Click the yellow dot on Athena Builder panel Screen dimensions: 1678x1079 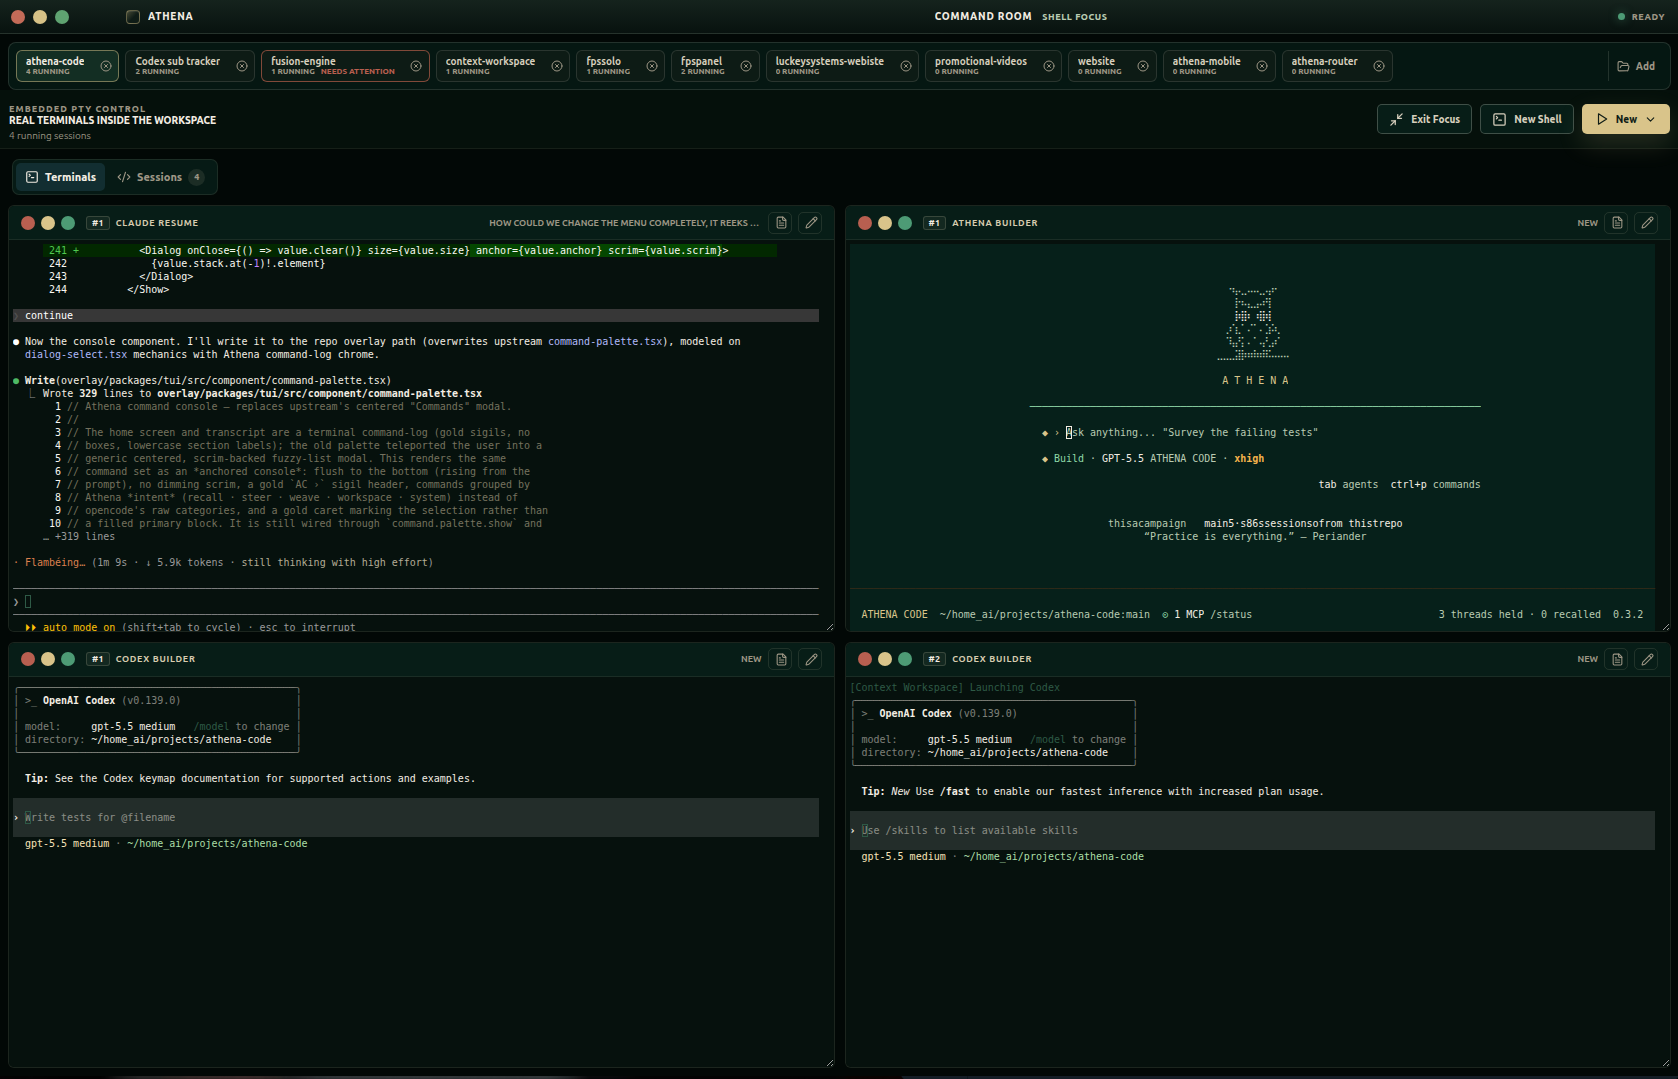point(885,223)
